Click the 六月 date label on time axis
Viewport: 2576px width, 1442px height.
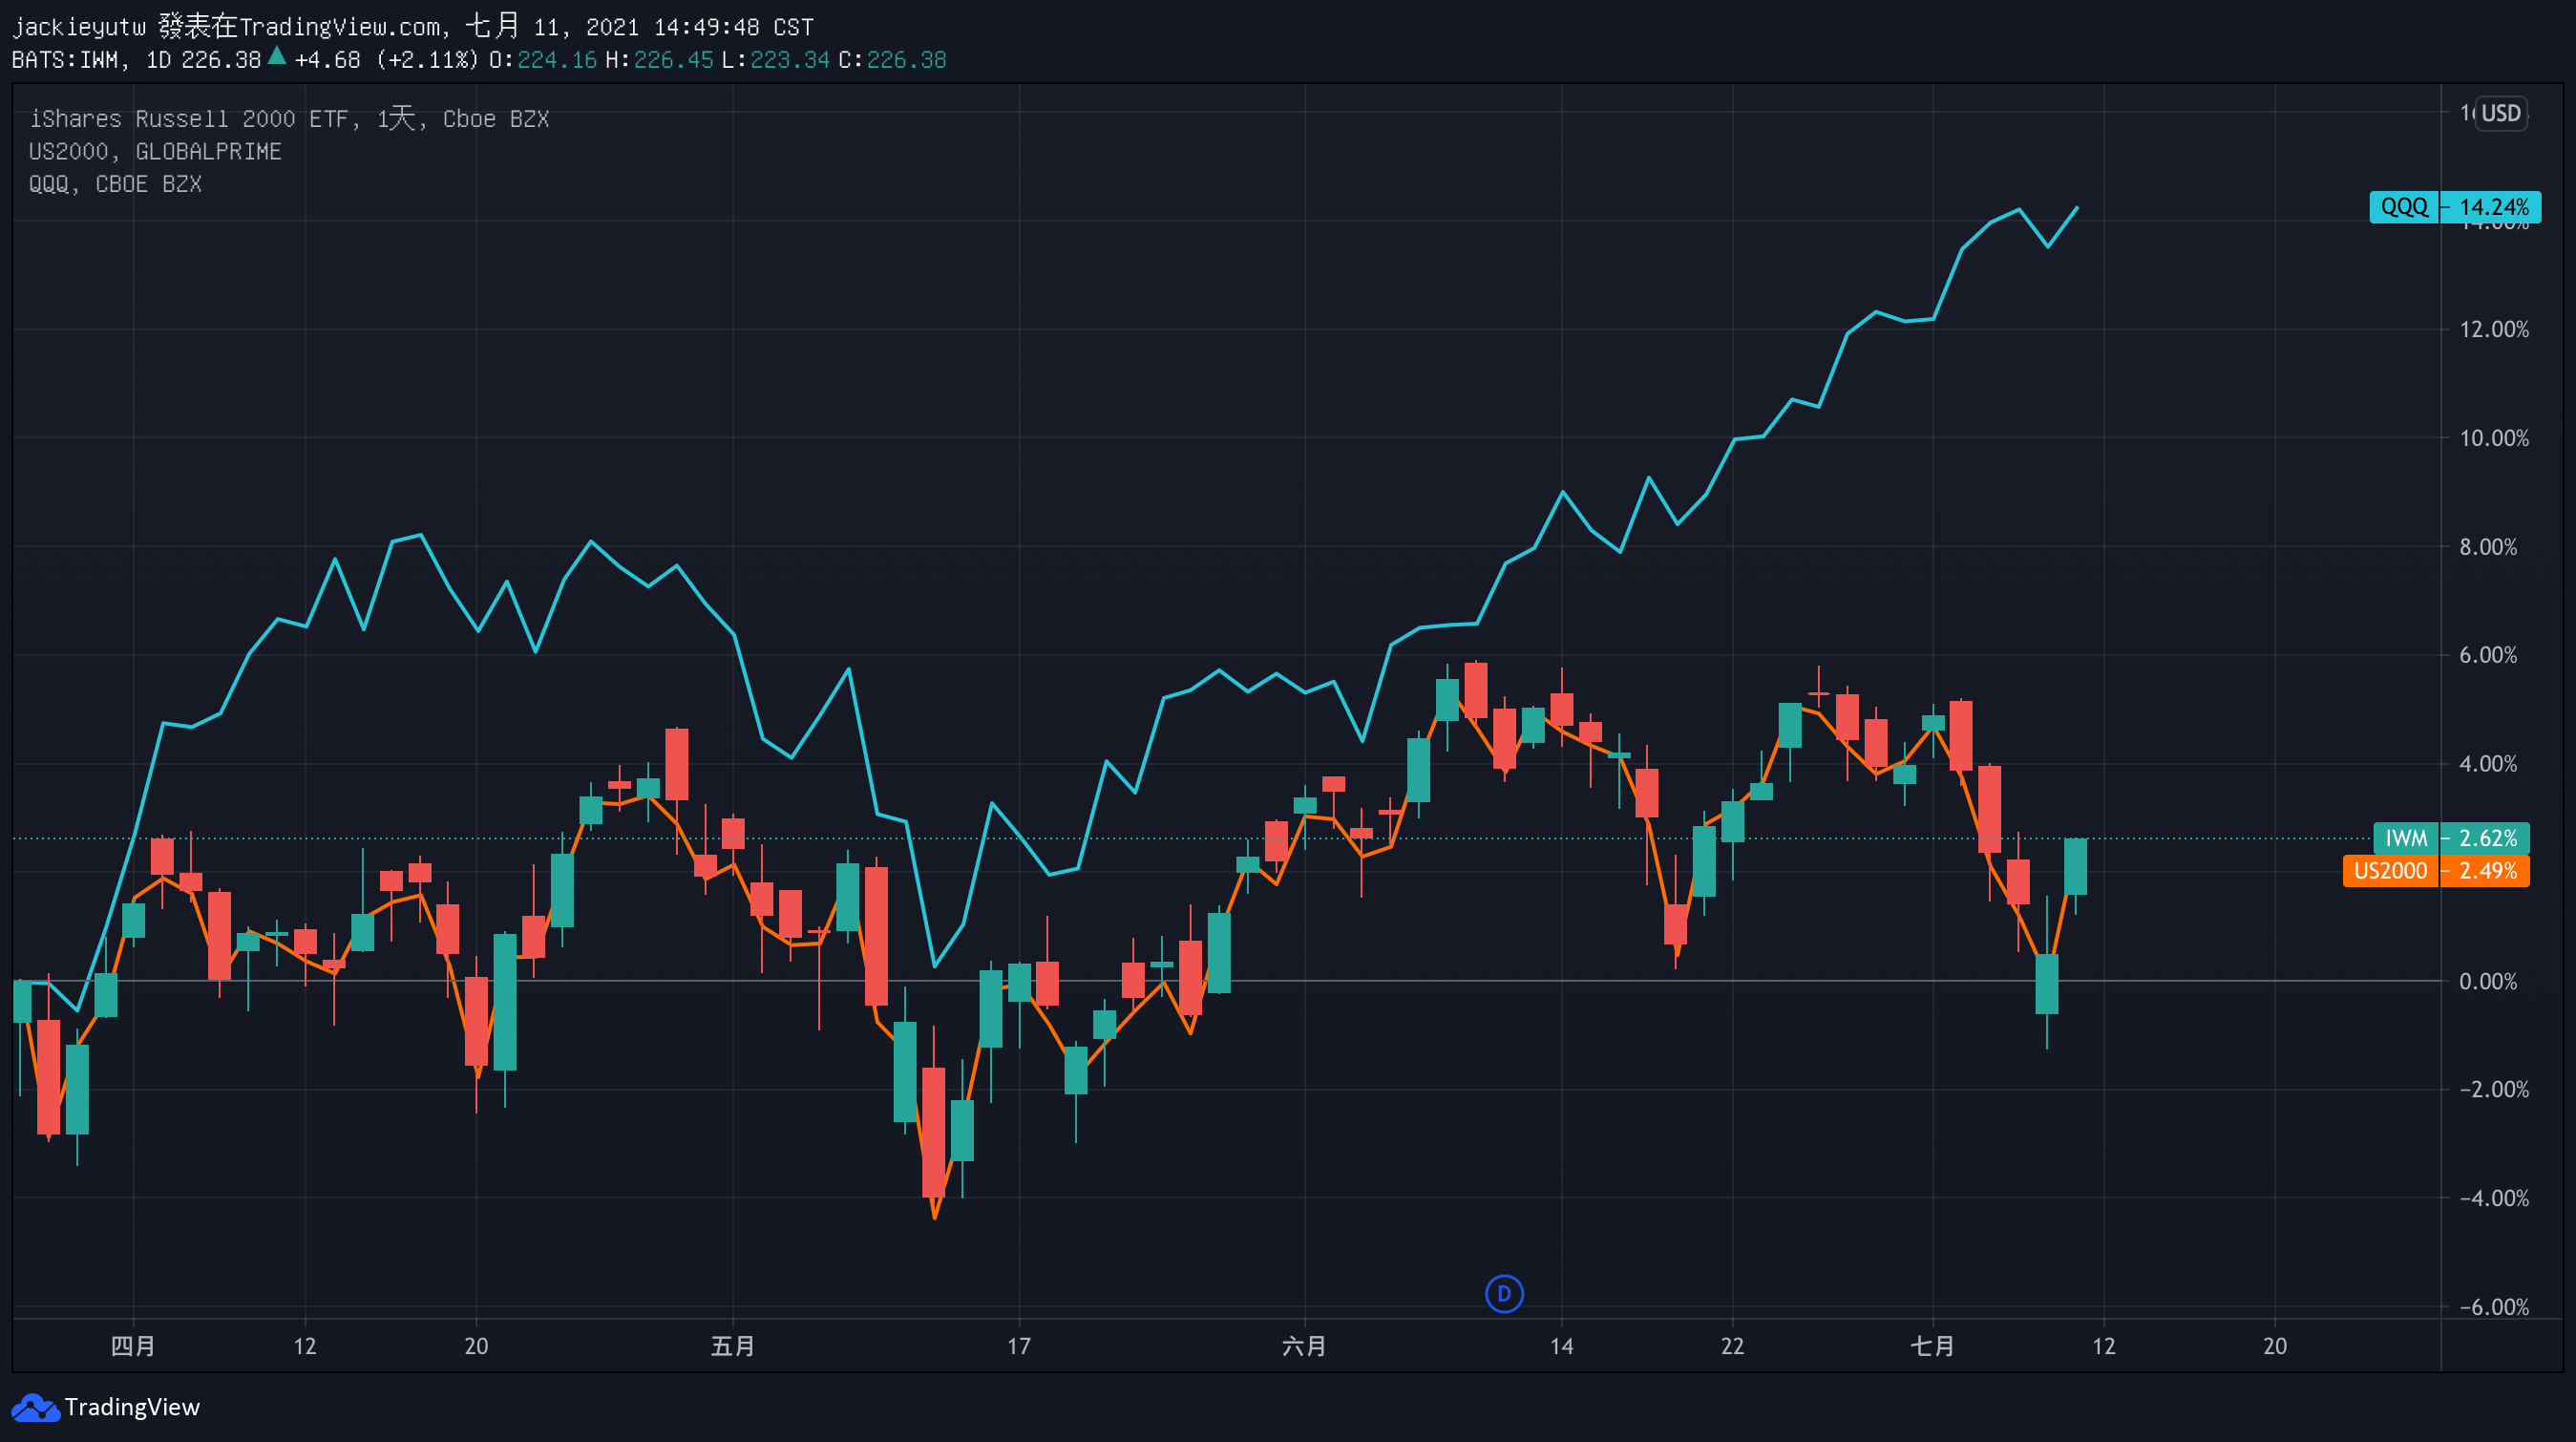click(1304, 1346)
